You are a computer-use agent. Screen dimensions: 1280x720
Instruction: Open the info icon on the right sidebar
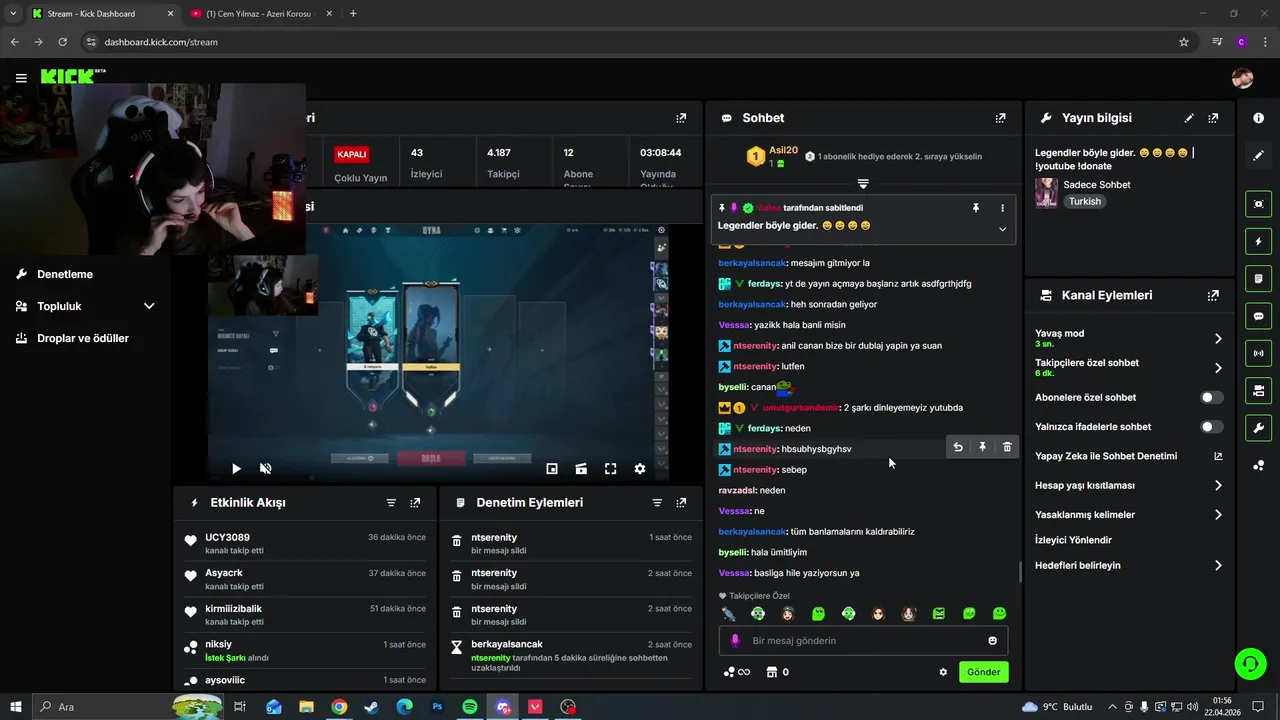[1258, 118]
